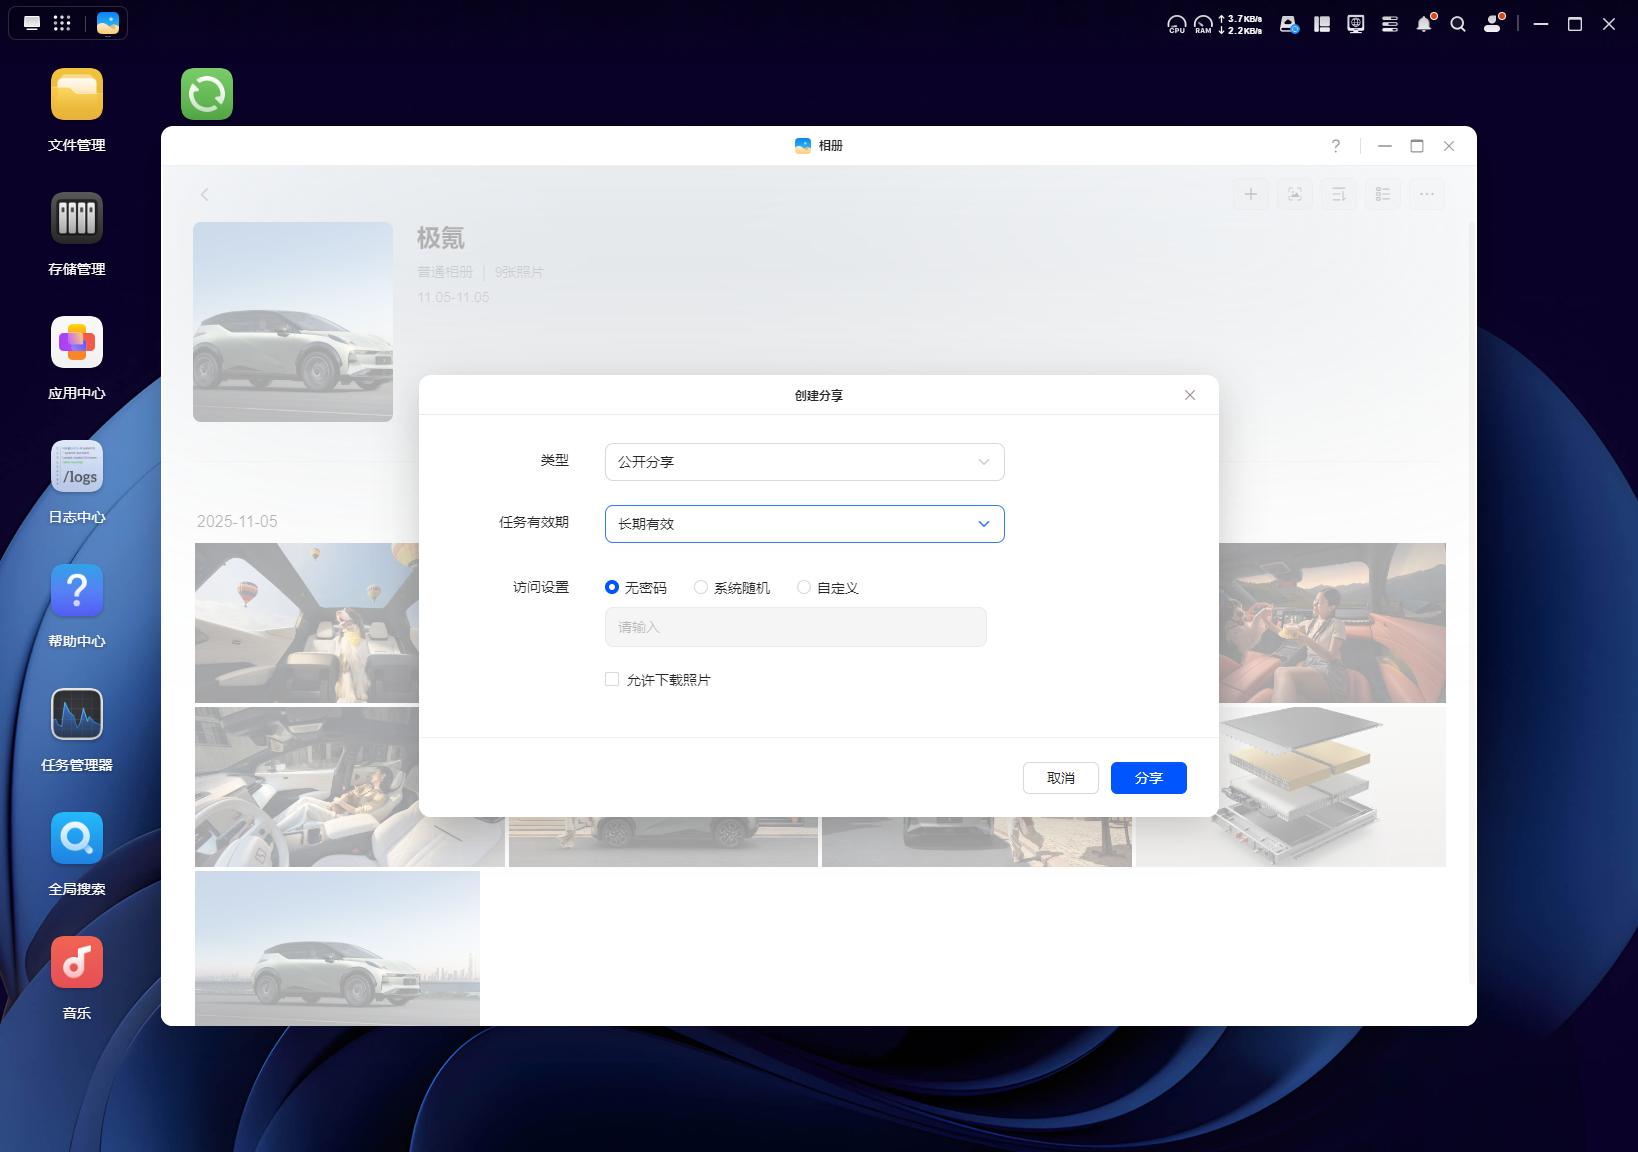Screen dimensions: 1638x1152
Task: Open the three-dot more menu in the album toolbar
Action: [1427, 194]
